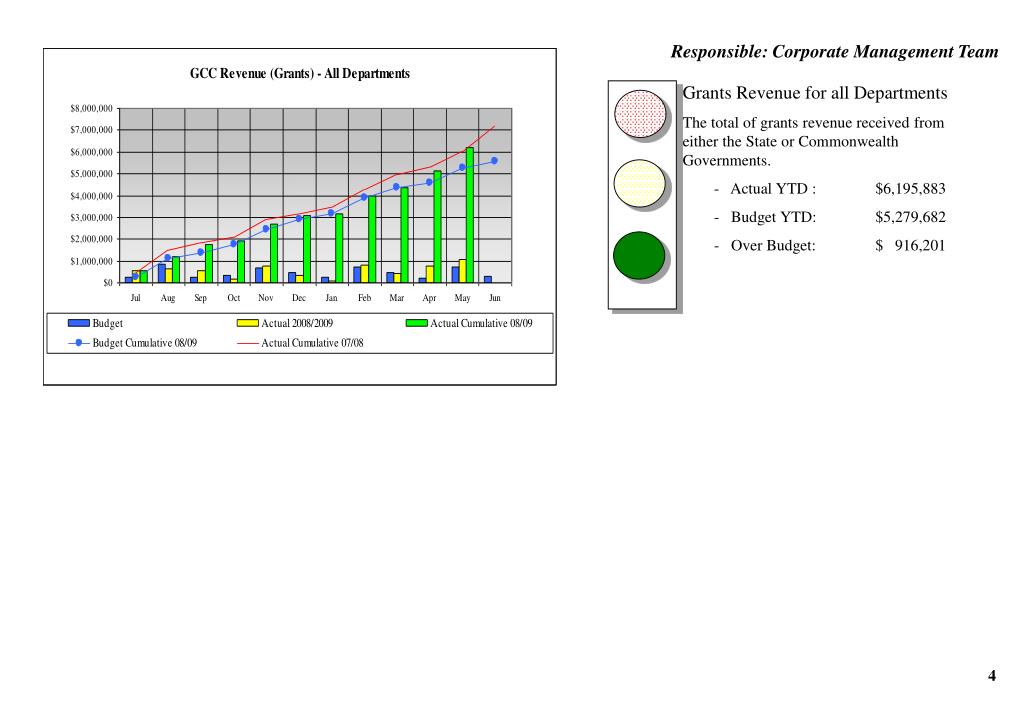Click the red Actual Cumulative 07/08 legend line
The height and width of the screenshot is (708, 1023).
click(x=247, y=343)
